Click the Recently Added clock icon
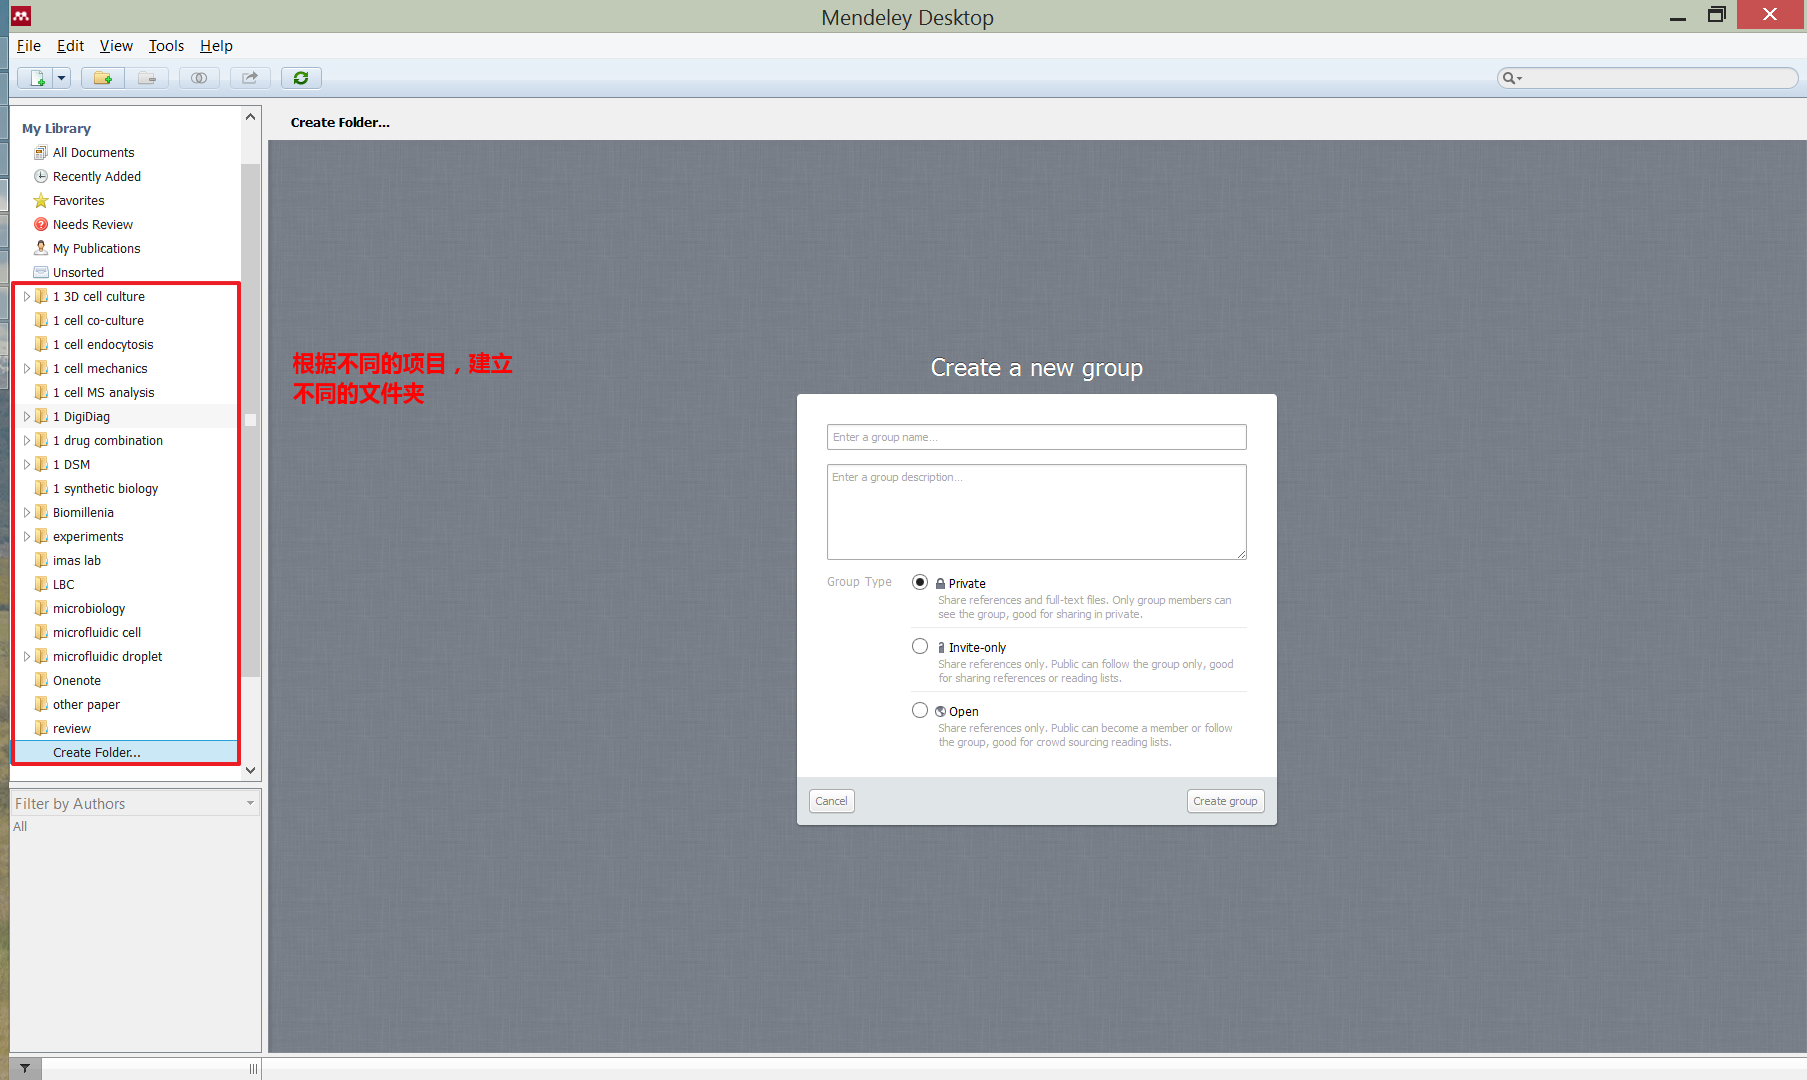 pyautogui.click(x=41, y=176)
